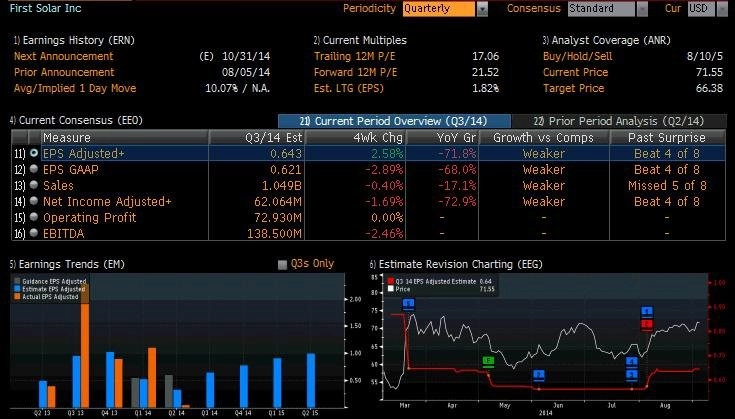The image size is (735, 419).
Task: Click the Past Surprise column header
Action: click(667, 137)
